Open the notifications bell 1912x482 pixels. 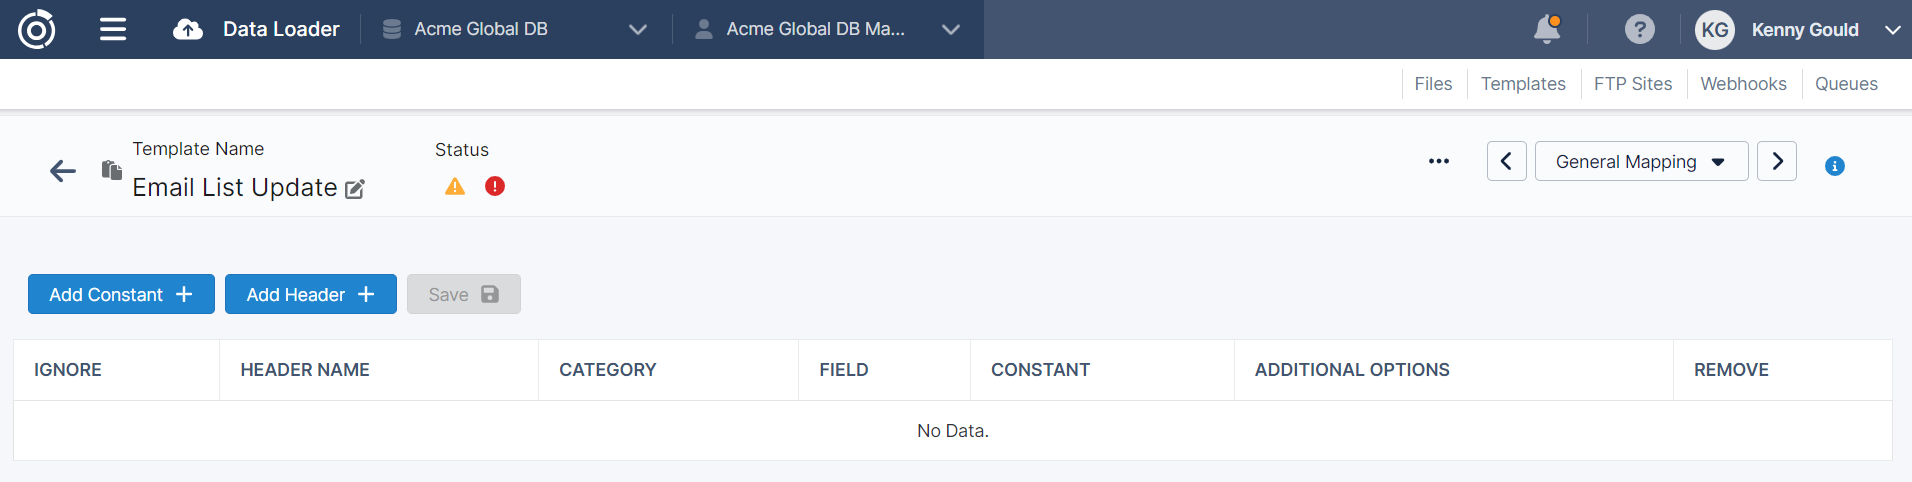(x=1546, y=29)
